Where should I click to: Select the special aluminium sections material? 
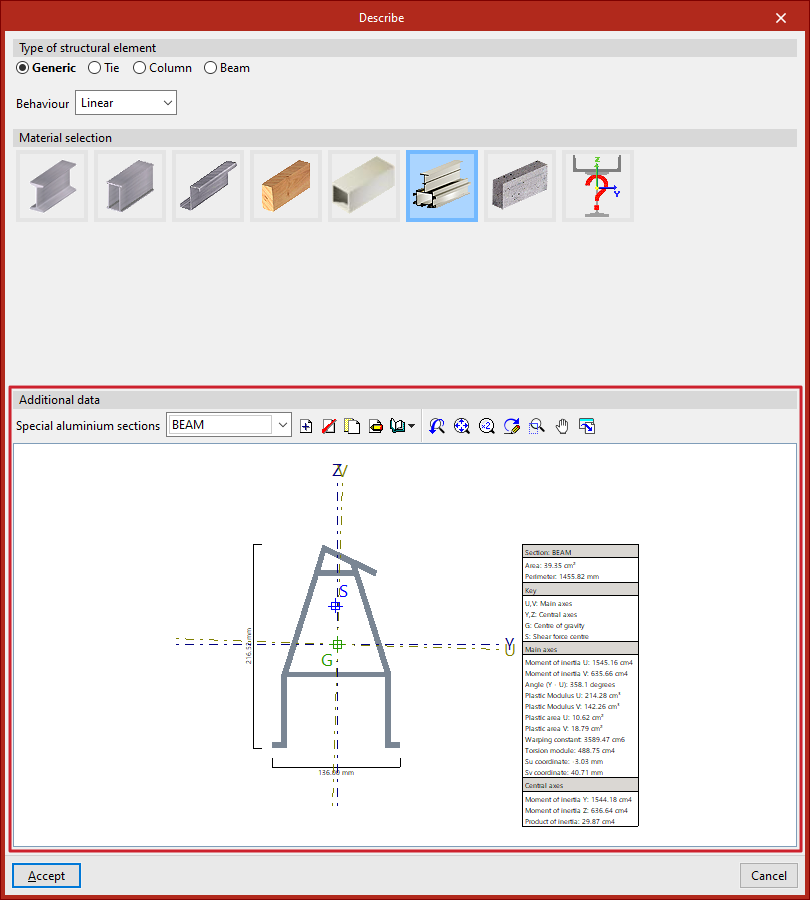pyautogui.click(x=442, y=186)
